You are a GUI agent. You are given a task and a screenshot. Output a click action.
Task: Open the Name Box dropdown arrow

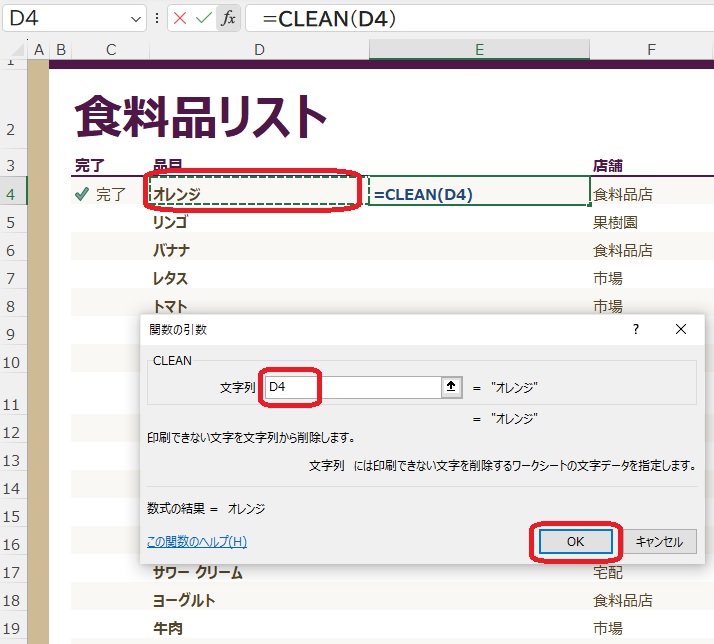[136, 19]
